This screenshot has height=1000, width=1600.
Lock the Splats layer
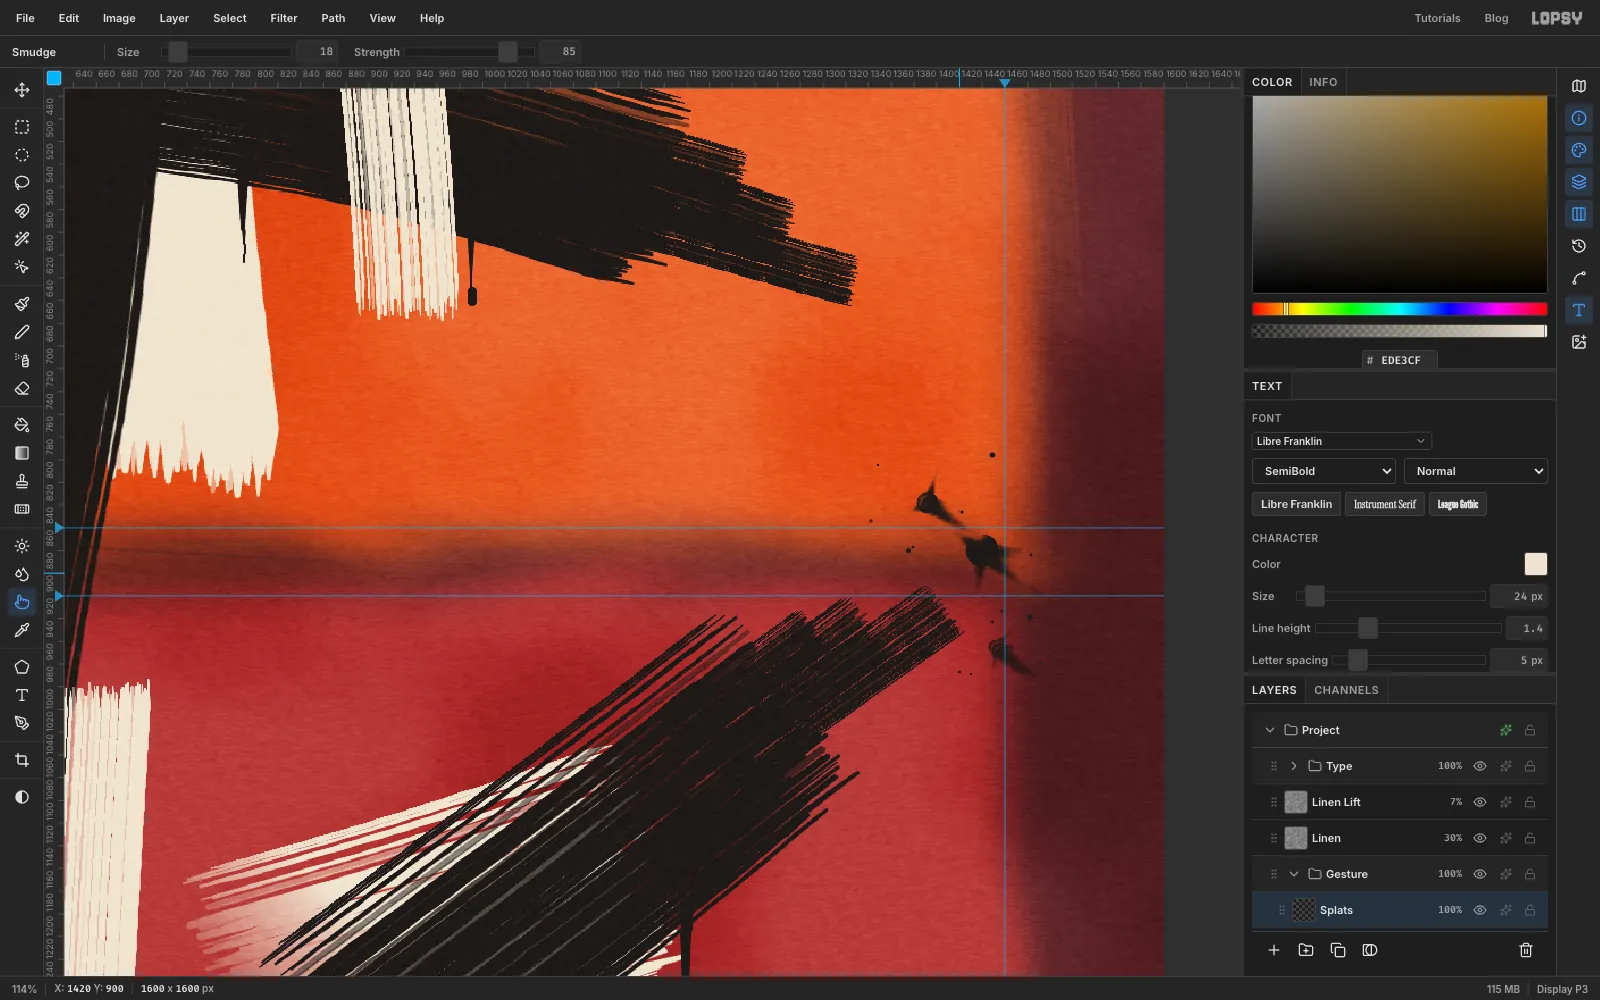pos(1530,910)
